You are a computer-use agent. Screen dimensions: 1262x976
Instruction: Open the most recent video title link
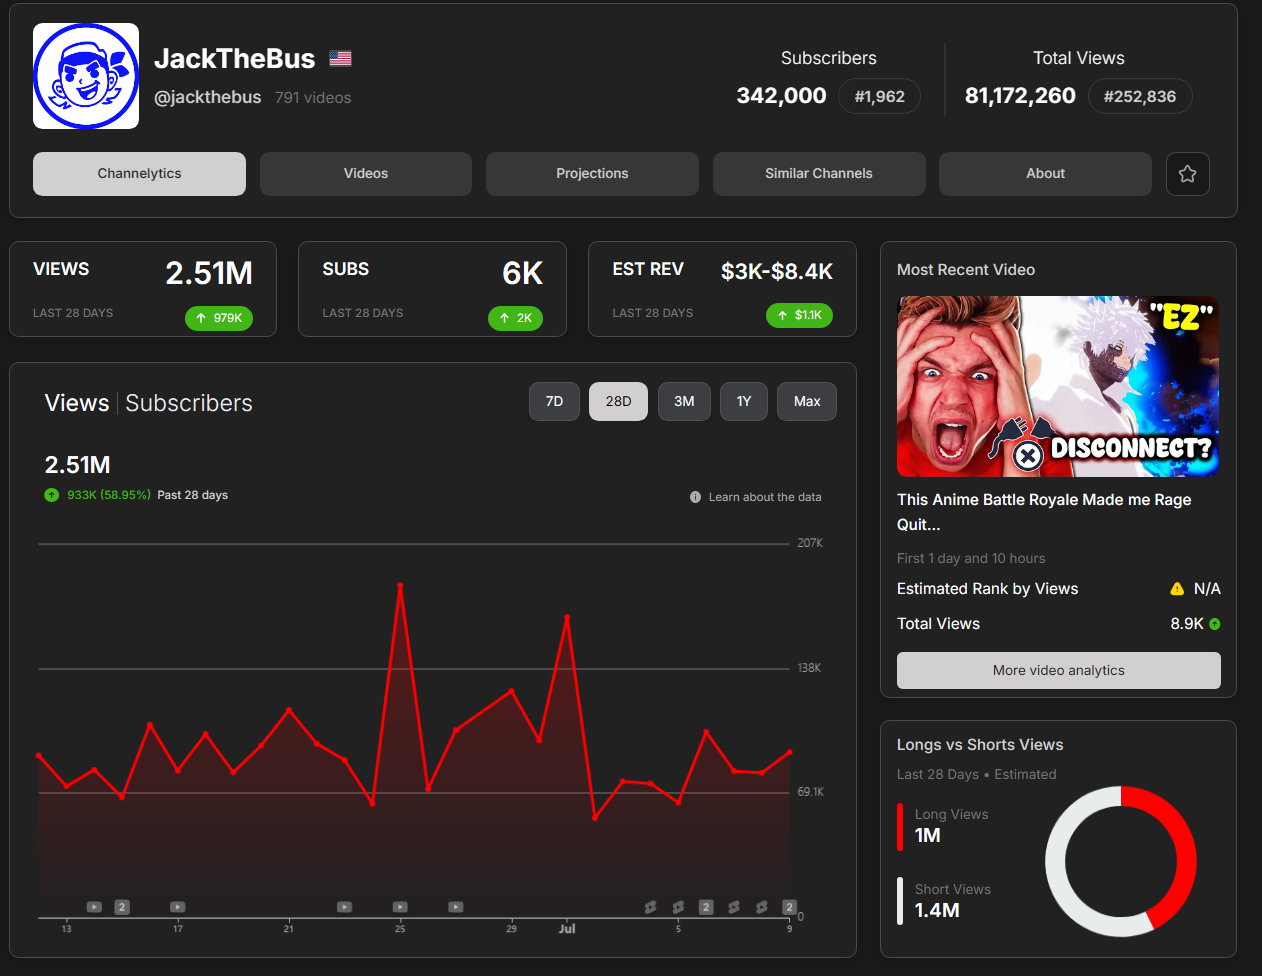pos(1044,512)
